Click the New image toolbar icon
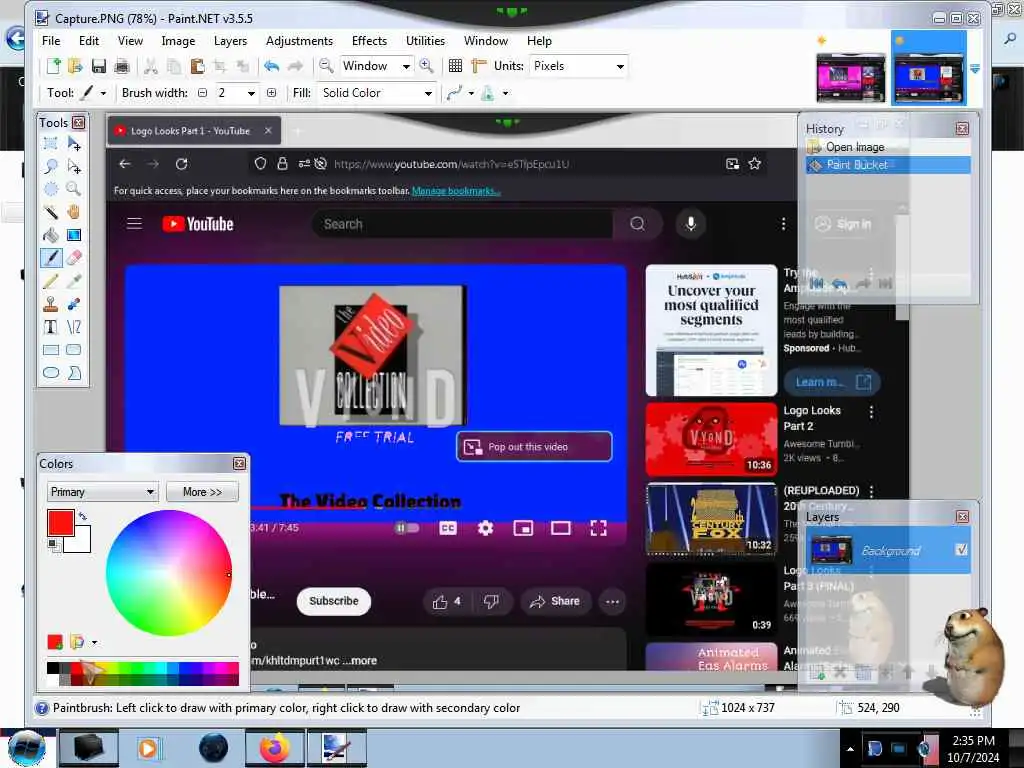Screen dimensions: 1024x768 54,66
